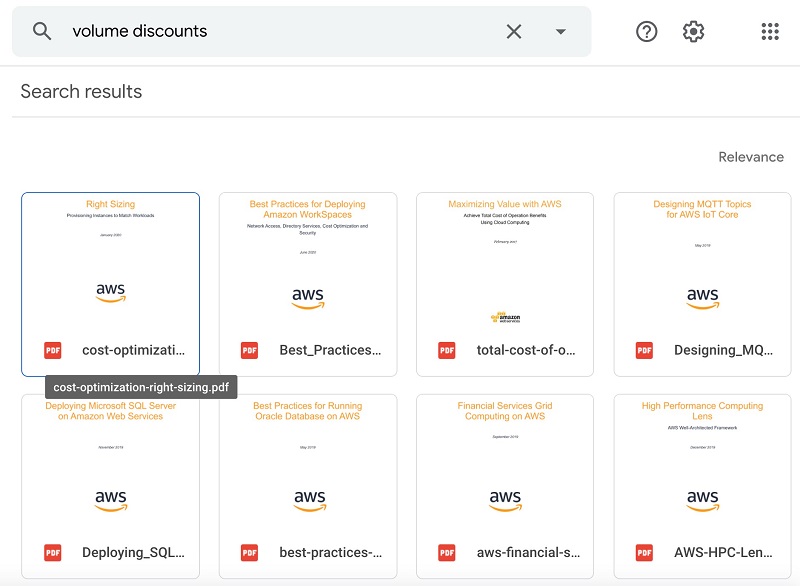The image size is (800, 586).
Task: Click PDF icon beside aws-financial-s... file
Action: [447, 553]
